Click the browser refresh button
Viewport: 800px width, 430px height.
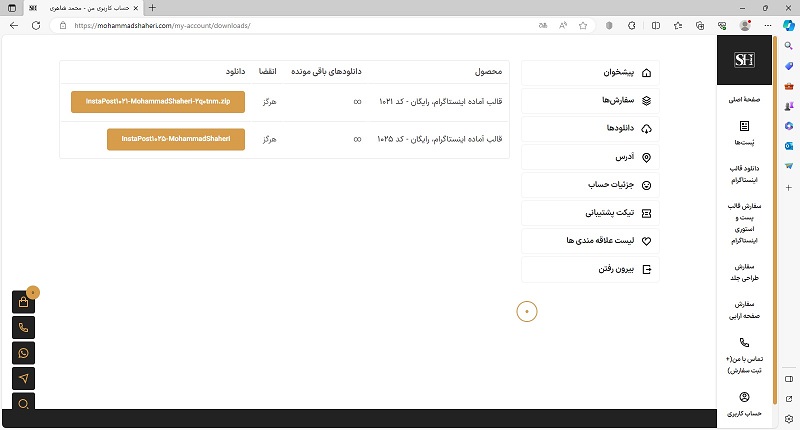coord(36,25)
